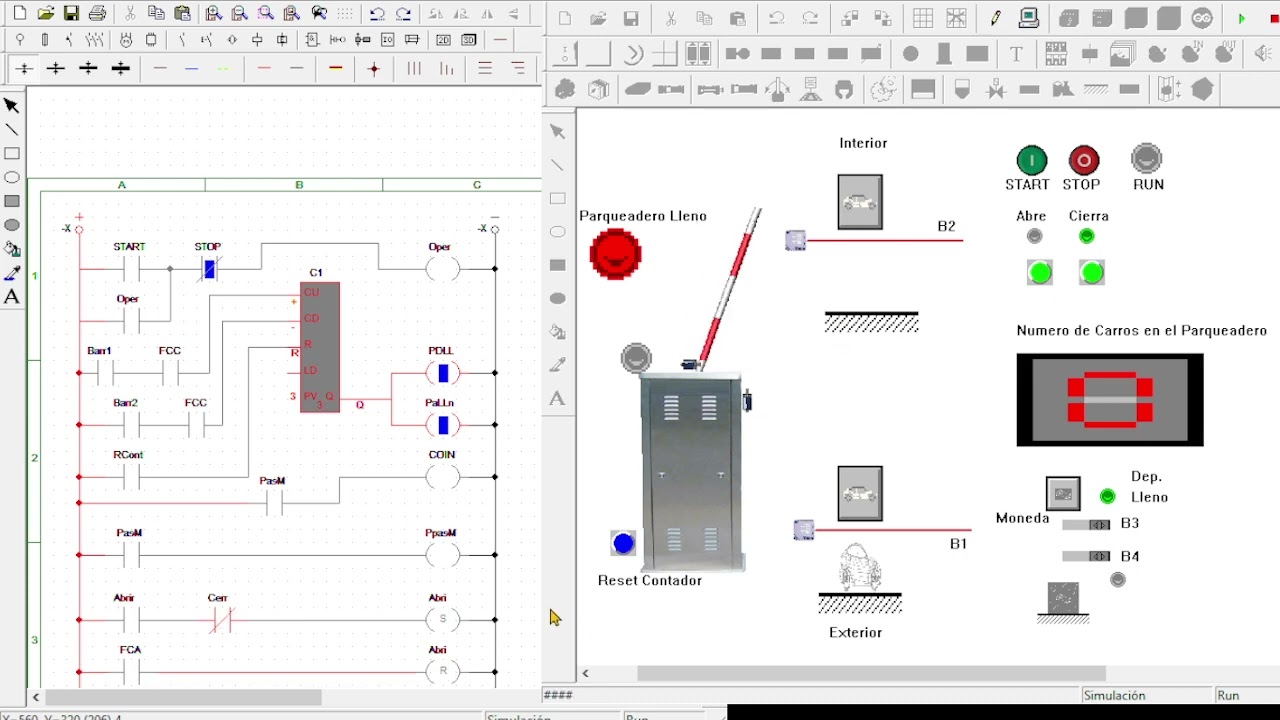Toggle the B4 switch
Viewport: 1280px width, 720px height.
[x=1087, y=556]
